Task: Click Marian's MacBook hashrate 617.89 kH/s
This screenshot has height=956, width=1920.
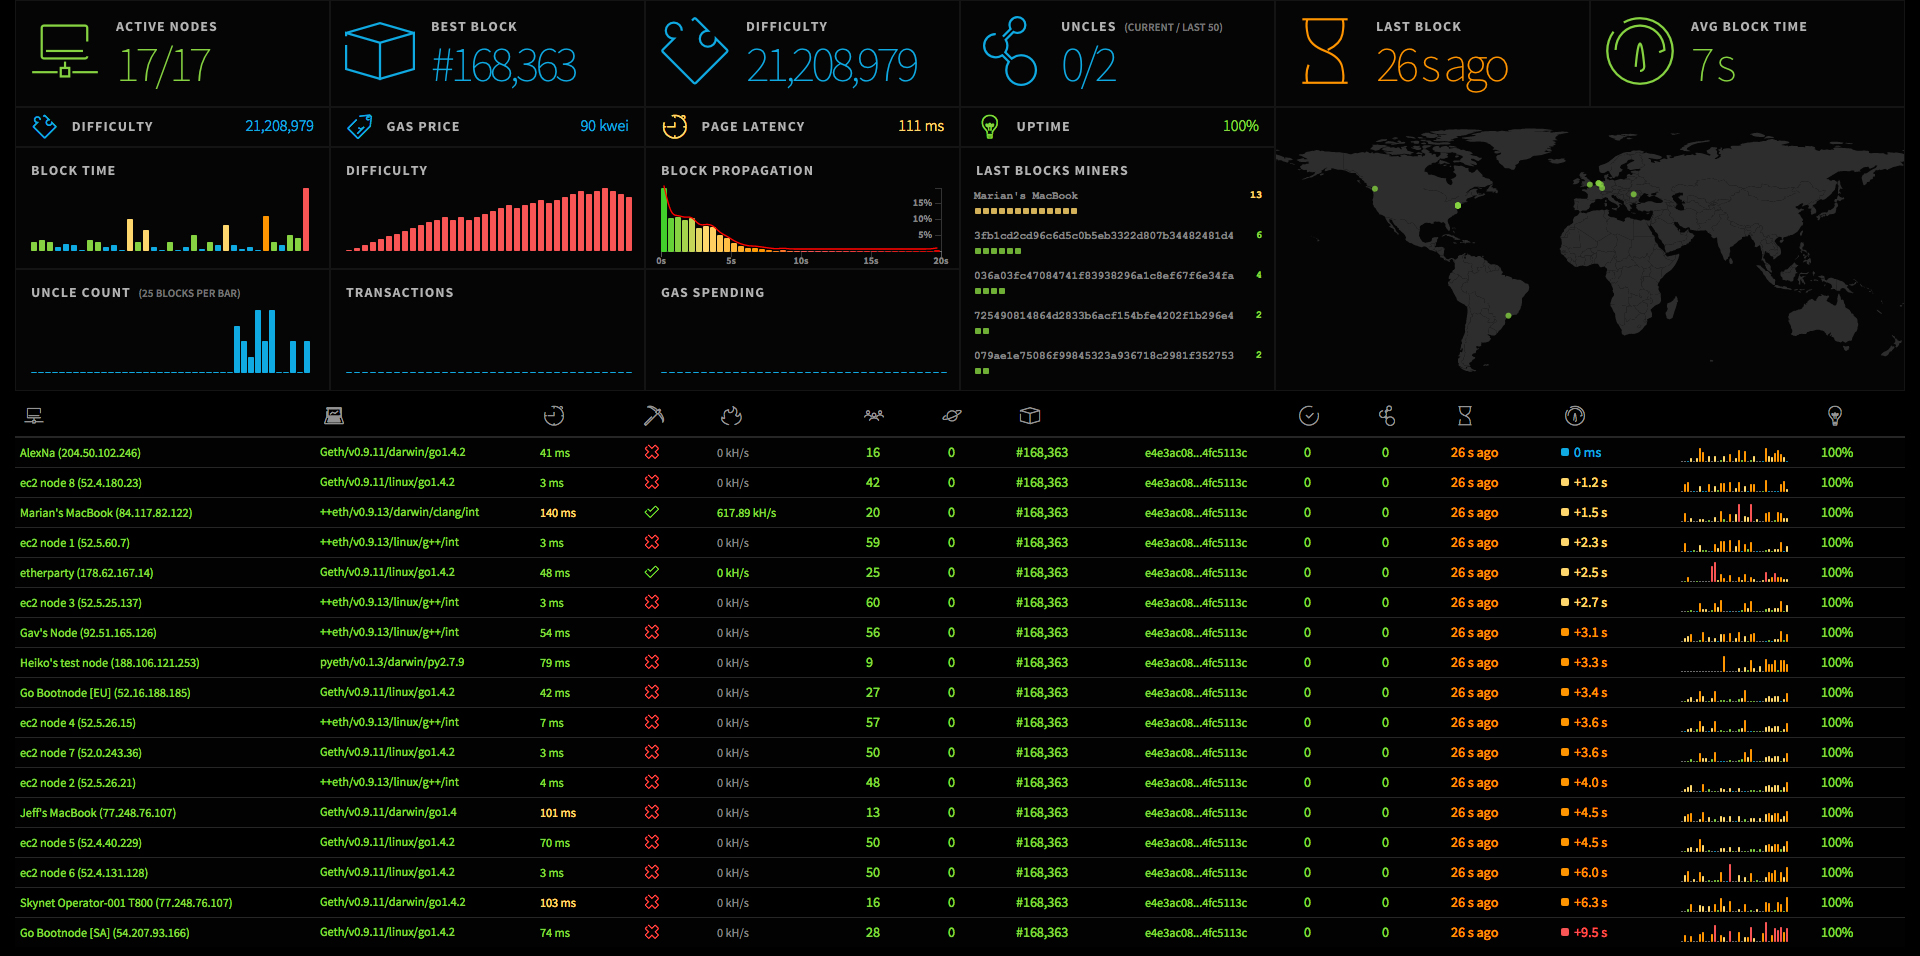Action: [746, 513]
